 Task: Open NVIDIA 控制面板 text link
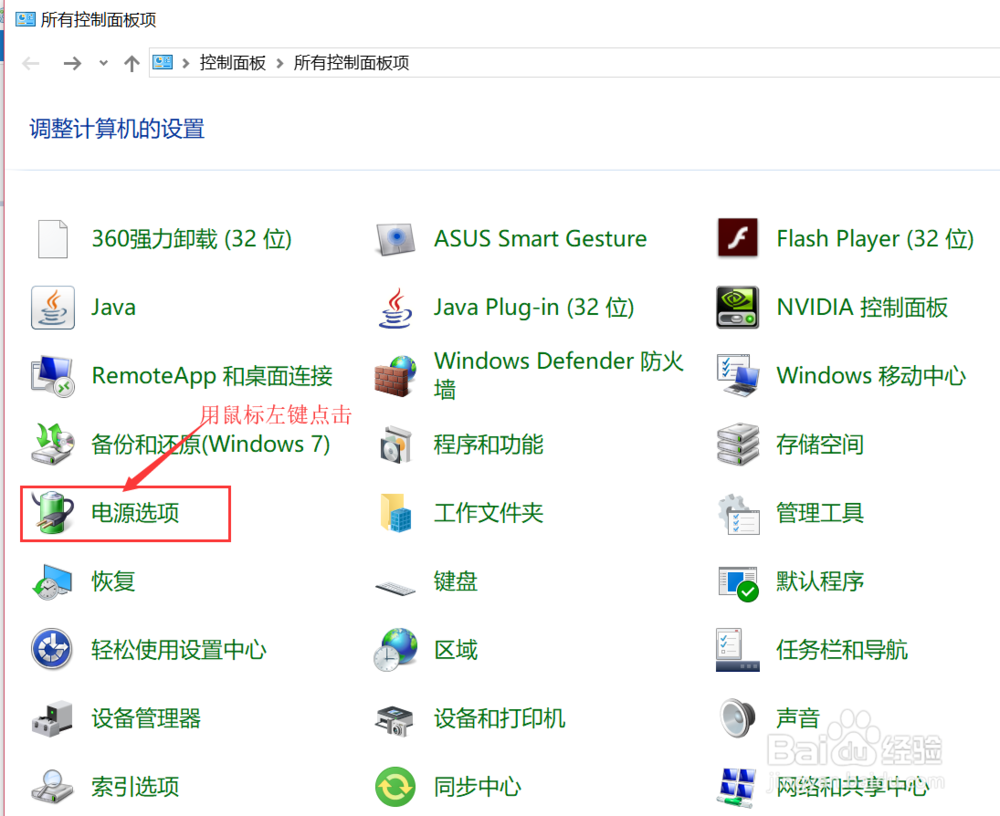click(862, 307)
